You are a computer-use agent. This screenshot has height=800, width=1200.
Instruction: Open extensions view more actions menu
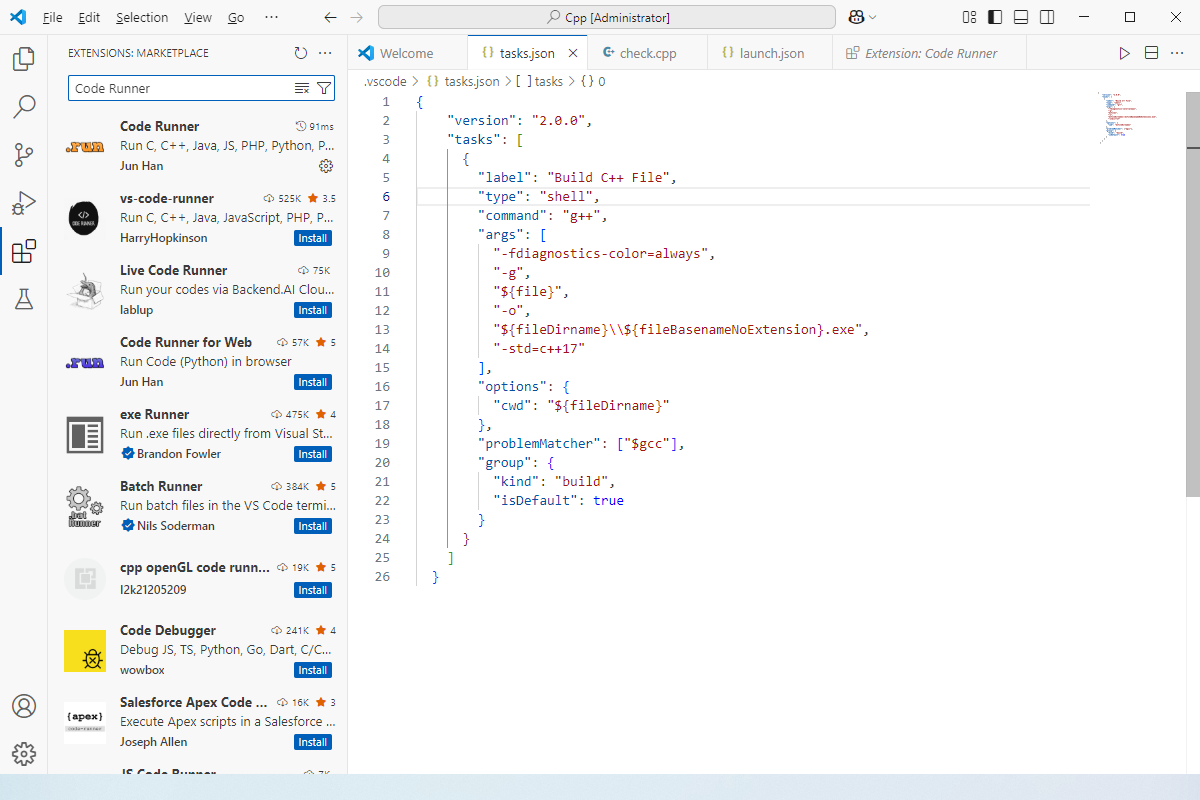pyautogui.click(x=325, y=53)
